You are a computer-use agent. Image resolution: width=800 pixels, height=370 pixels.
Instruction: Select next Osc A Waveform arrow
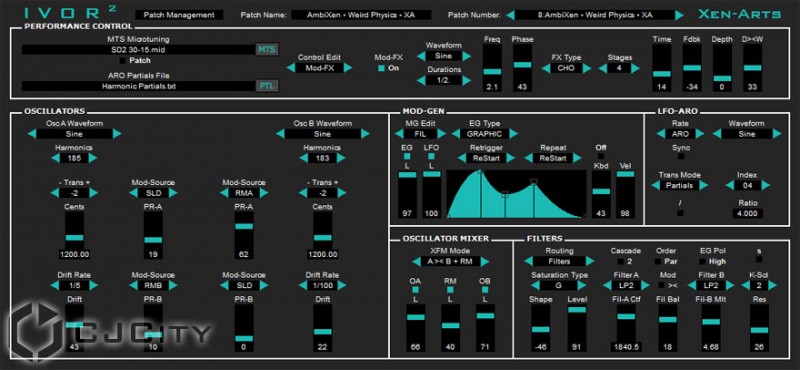coord(117,134)
